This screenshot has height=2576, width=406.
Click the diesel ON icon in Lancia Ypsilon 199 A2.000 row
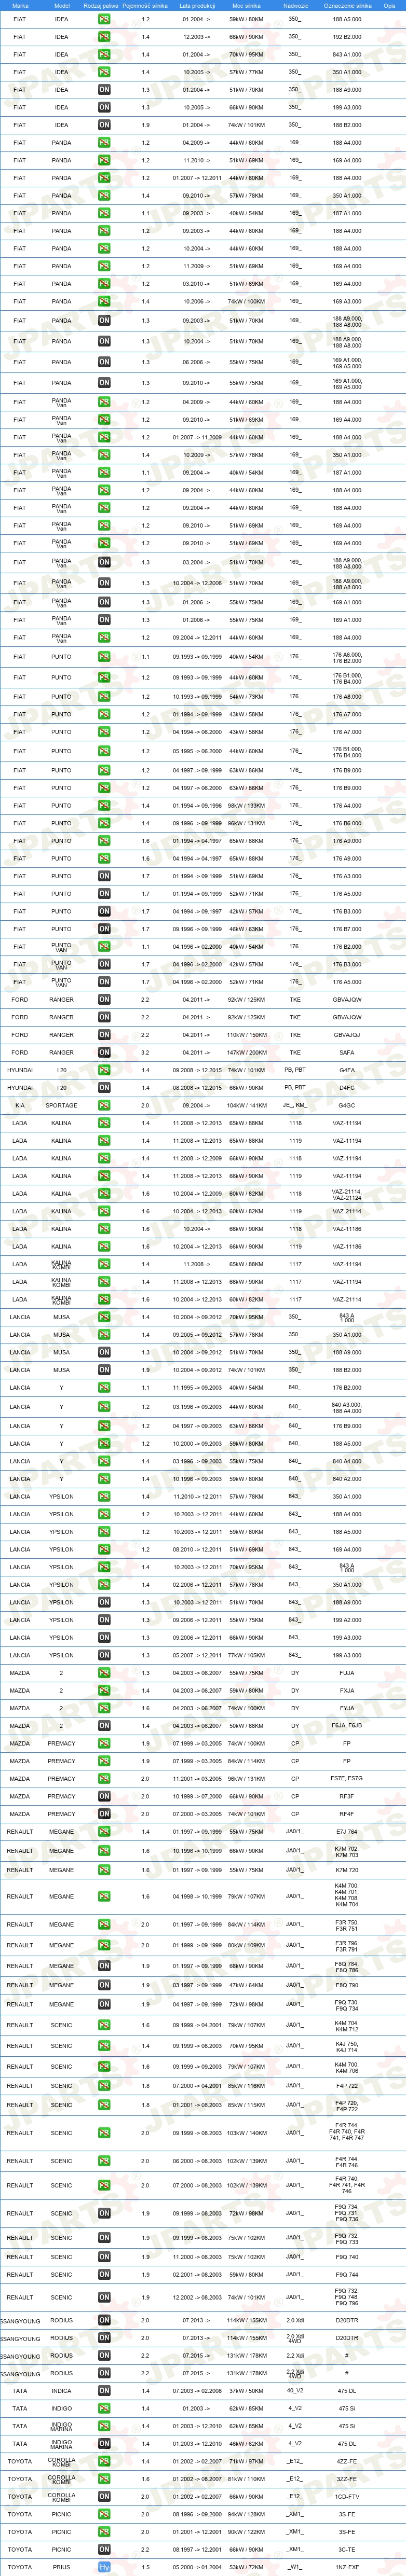point(104,1620)
